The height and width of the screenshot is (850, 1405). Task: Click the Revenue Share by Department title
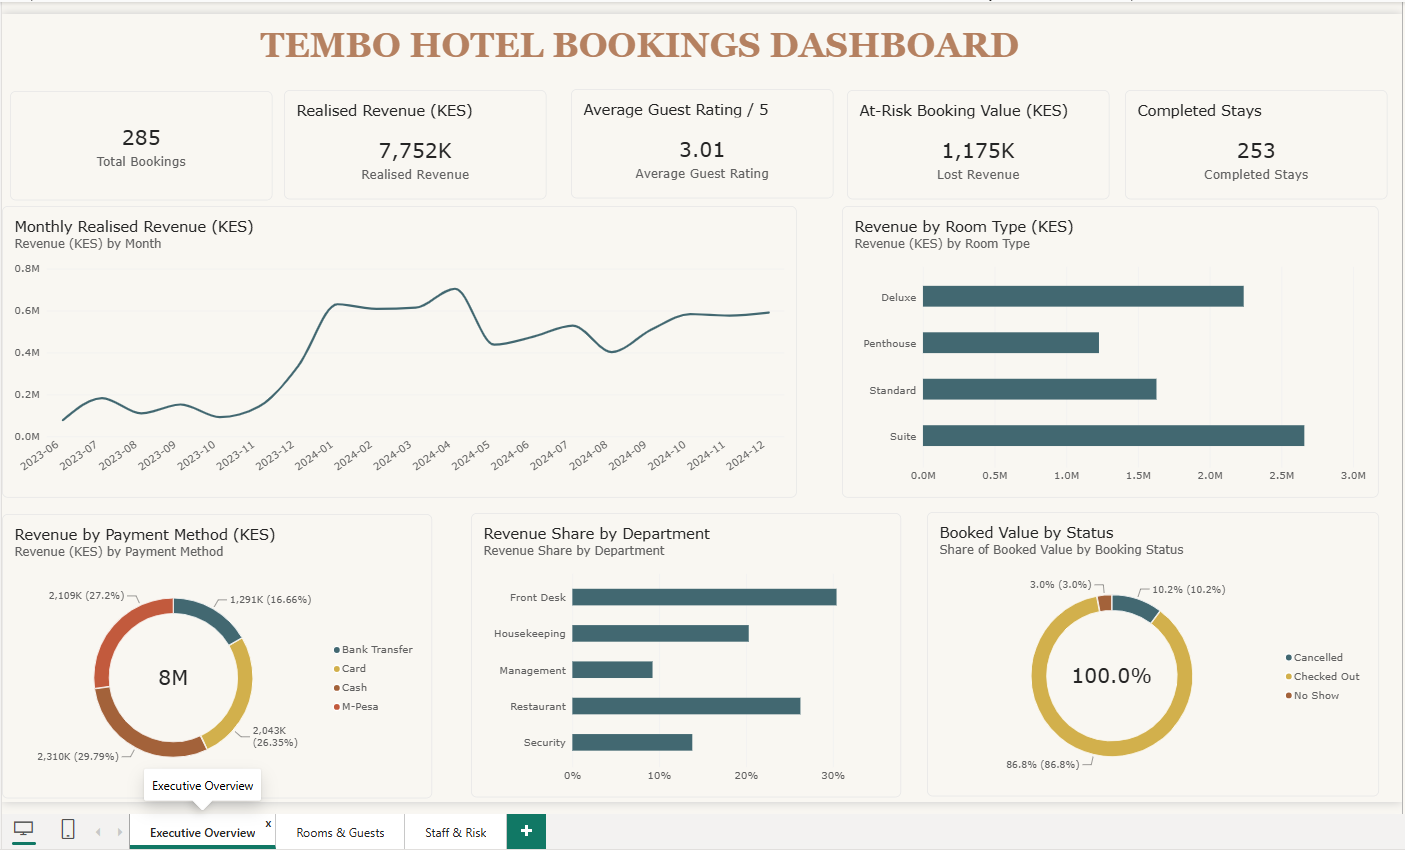click(x=597, y=534)
